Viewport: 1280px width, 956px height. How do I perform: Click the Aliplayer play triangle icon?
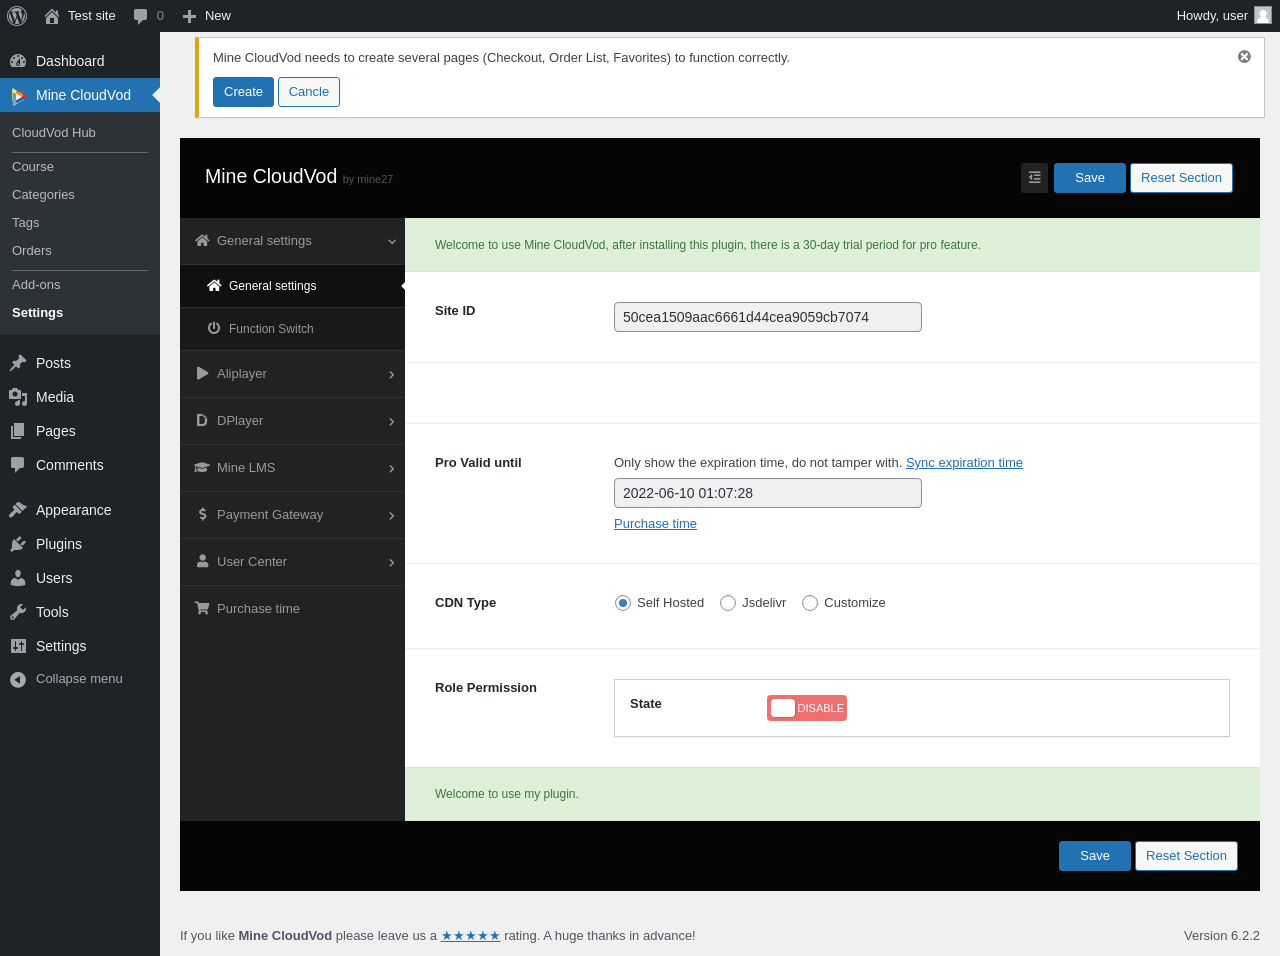202,373
